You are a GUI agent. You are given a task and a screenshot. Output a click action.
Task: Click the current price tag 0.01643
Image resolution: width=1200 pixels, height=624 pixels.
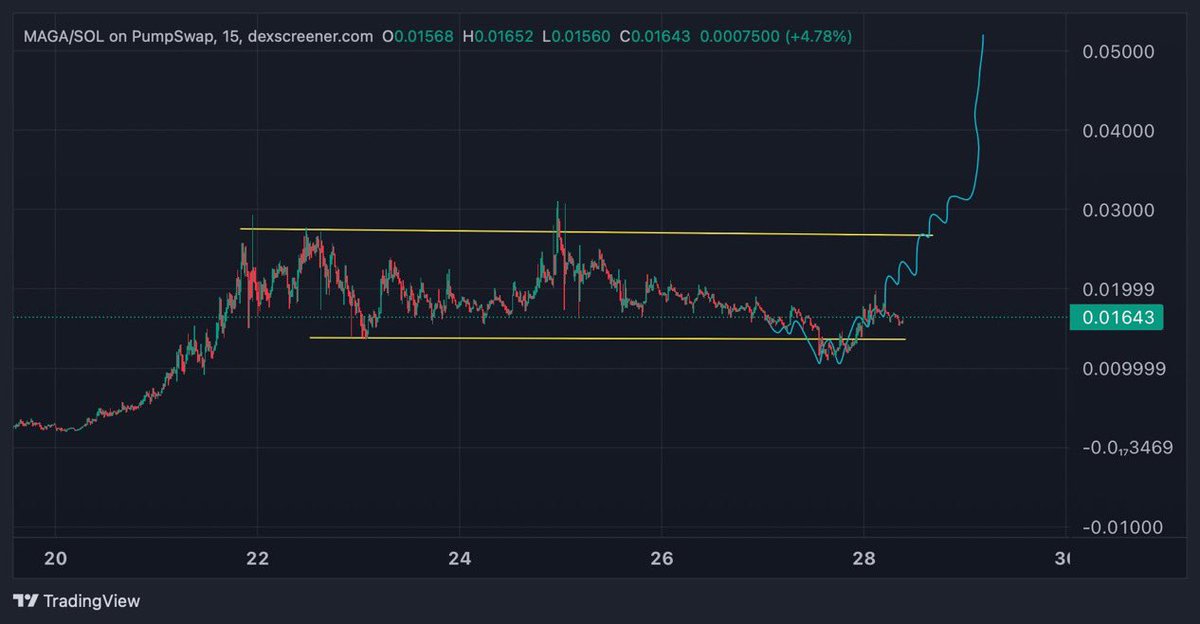(1118, 318)
